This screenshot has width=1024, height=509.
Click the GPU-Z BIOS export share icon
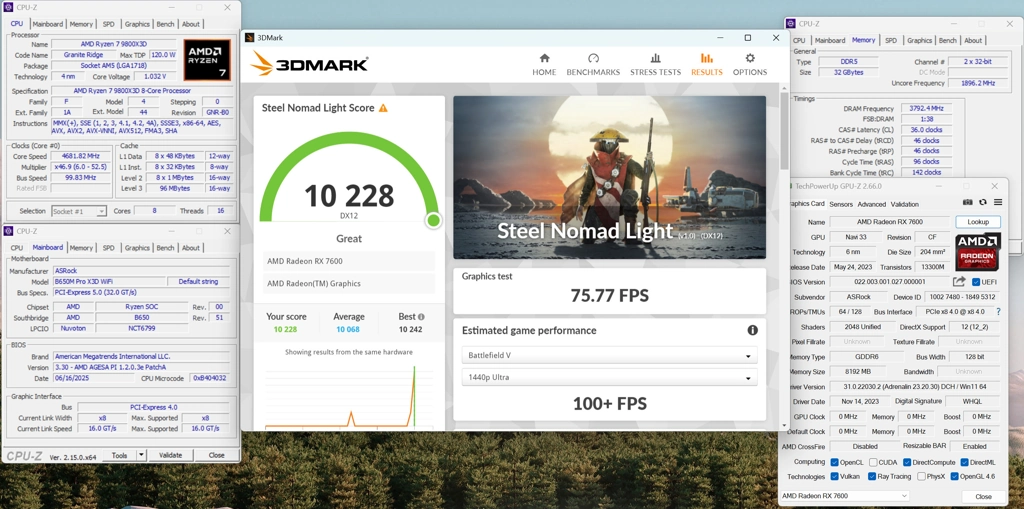(x=959, y=282)
